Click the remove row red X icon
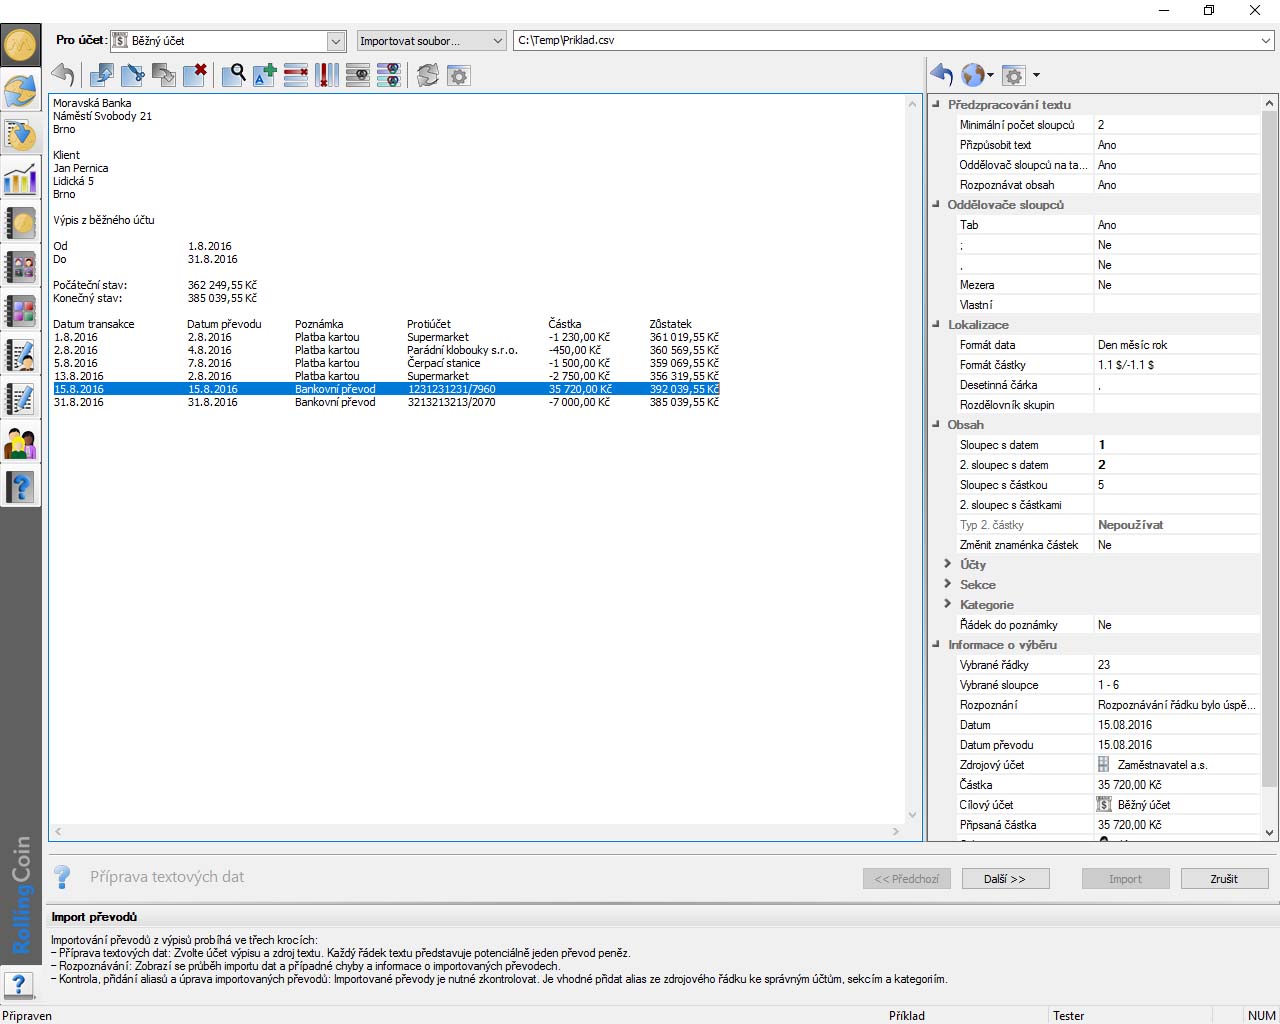The width and height of the screenshot is (1280, 1024). (296, 75)
